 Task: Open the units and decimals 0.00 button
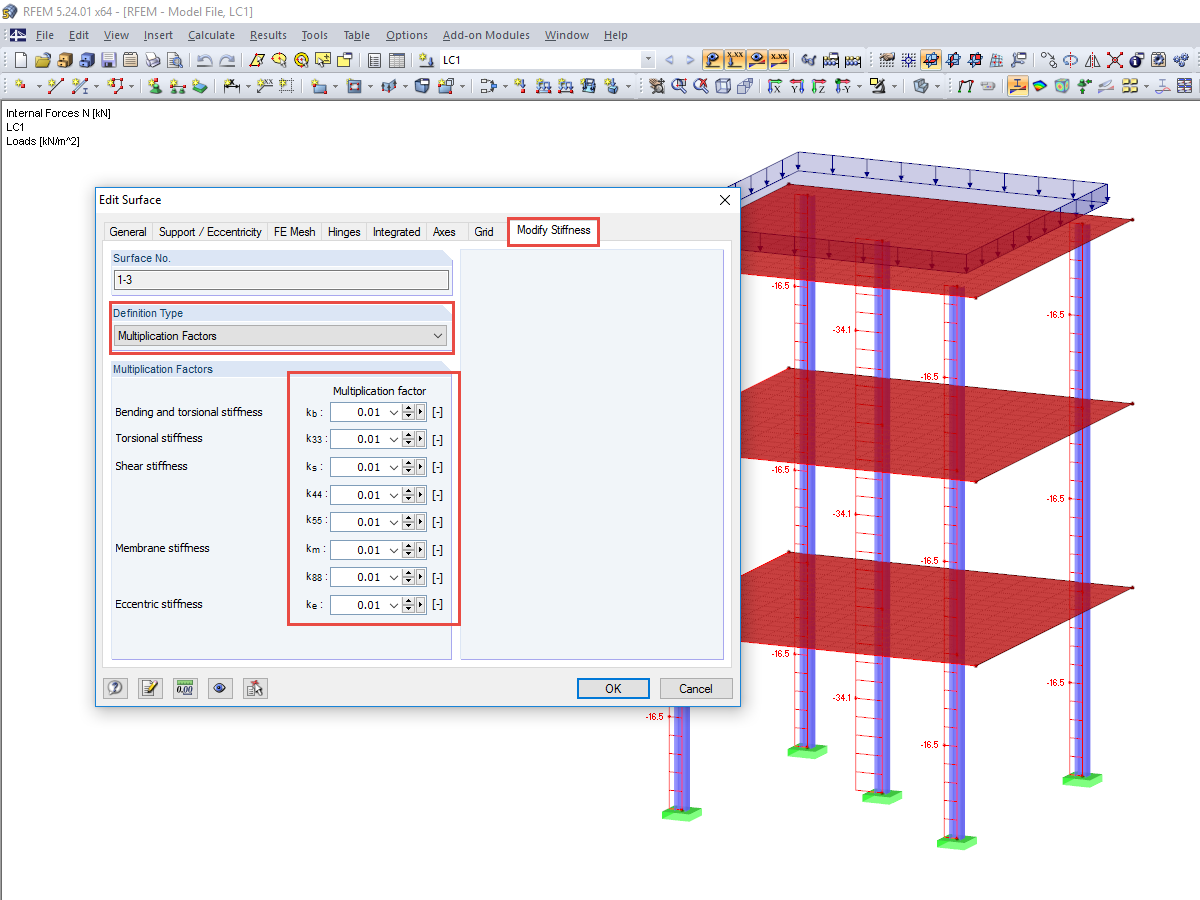click(185, 688)
